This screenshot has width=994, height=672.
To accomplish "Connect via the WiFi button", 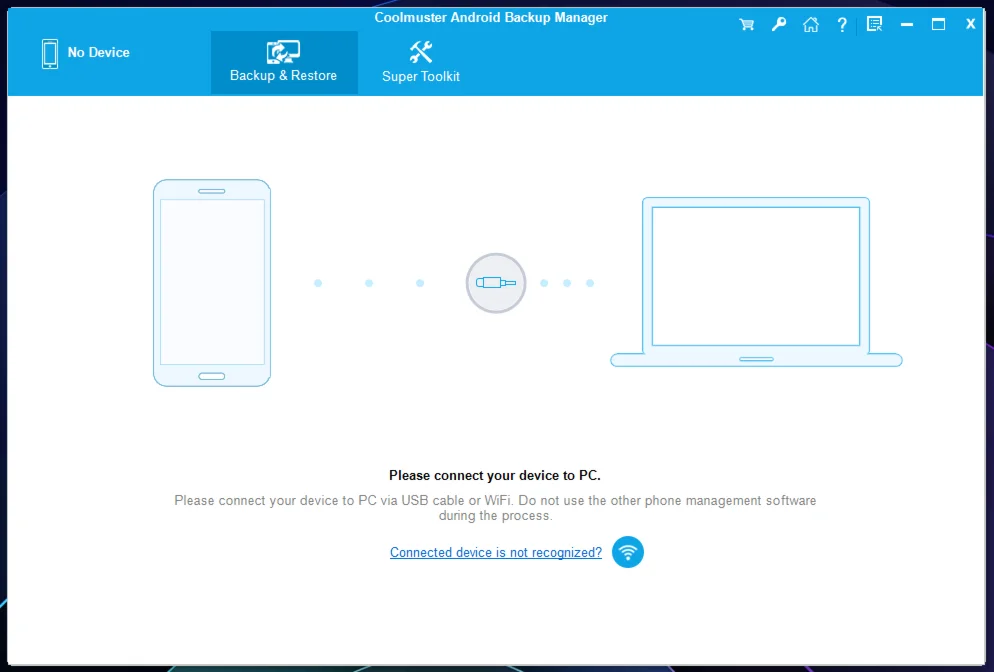I will point(628,552).
